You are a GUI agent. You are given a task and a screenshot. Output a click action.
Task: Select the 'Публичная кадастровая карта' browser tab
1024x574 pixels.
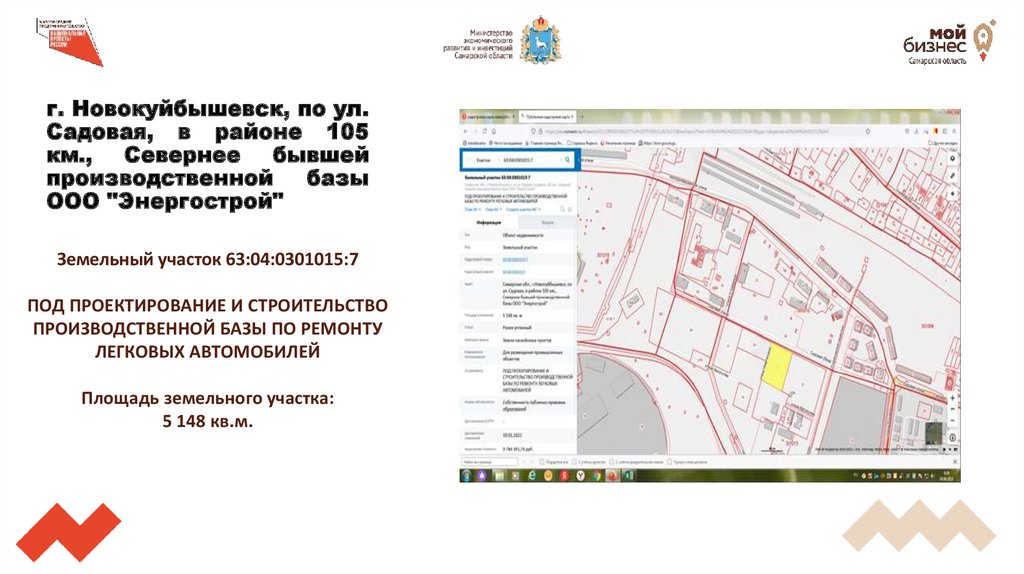[x=545, y=116]
